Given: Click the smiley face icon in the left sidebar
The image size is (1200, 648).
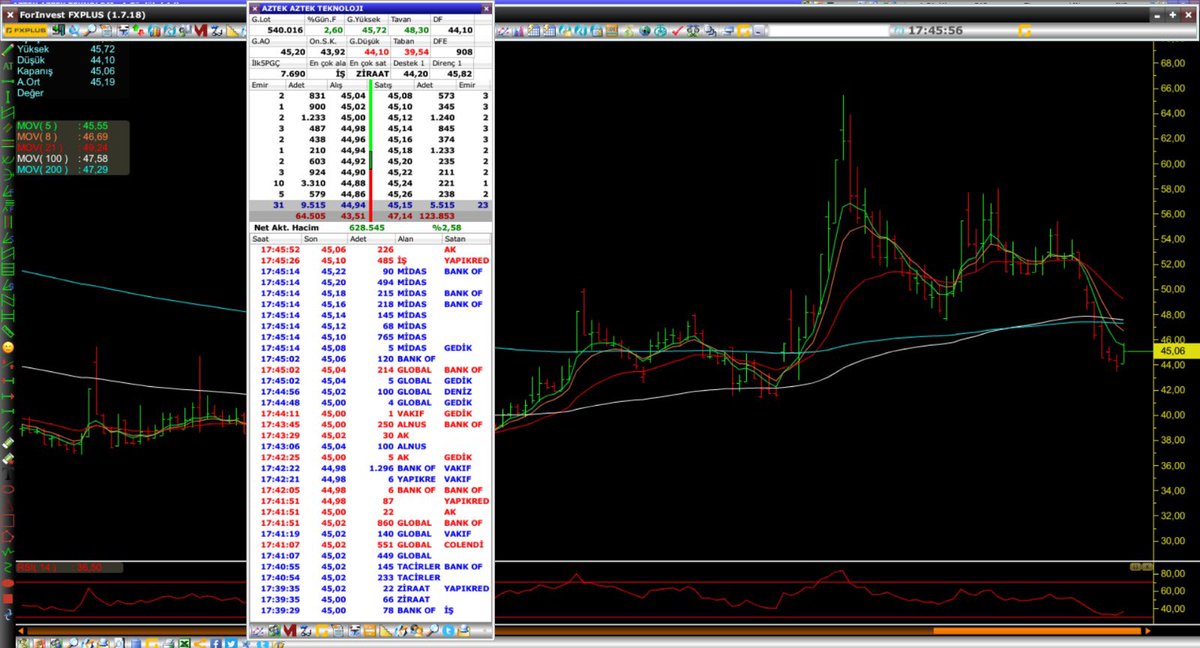Looking at the screenshot, I should (x=8, y=346).
